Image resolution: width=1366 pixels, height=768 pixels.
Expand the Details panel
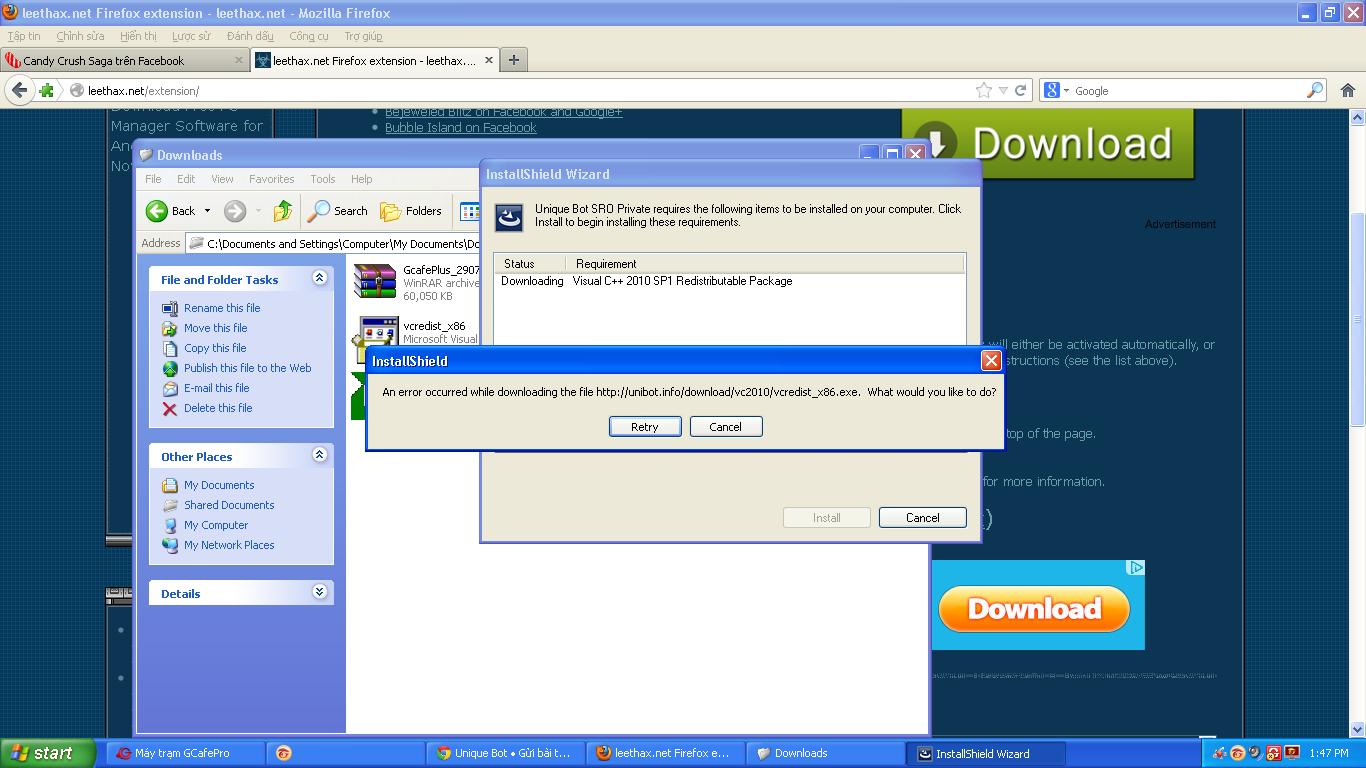pos(319,592)
